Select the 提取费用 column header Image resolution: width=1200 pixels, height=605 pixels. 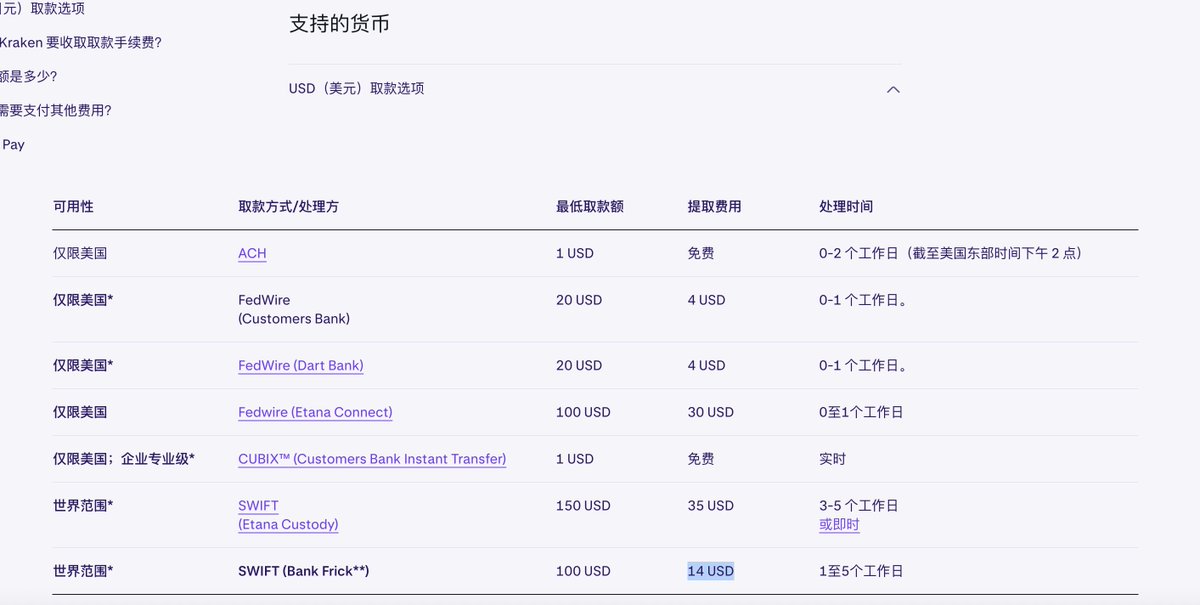click(714, 206)
